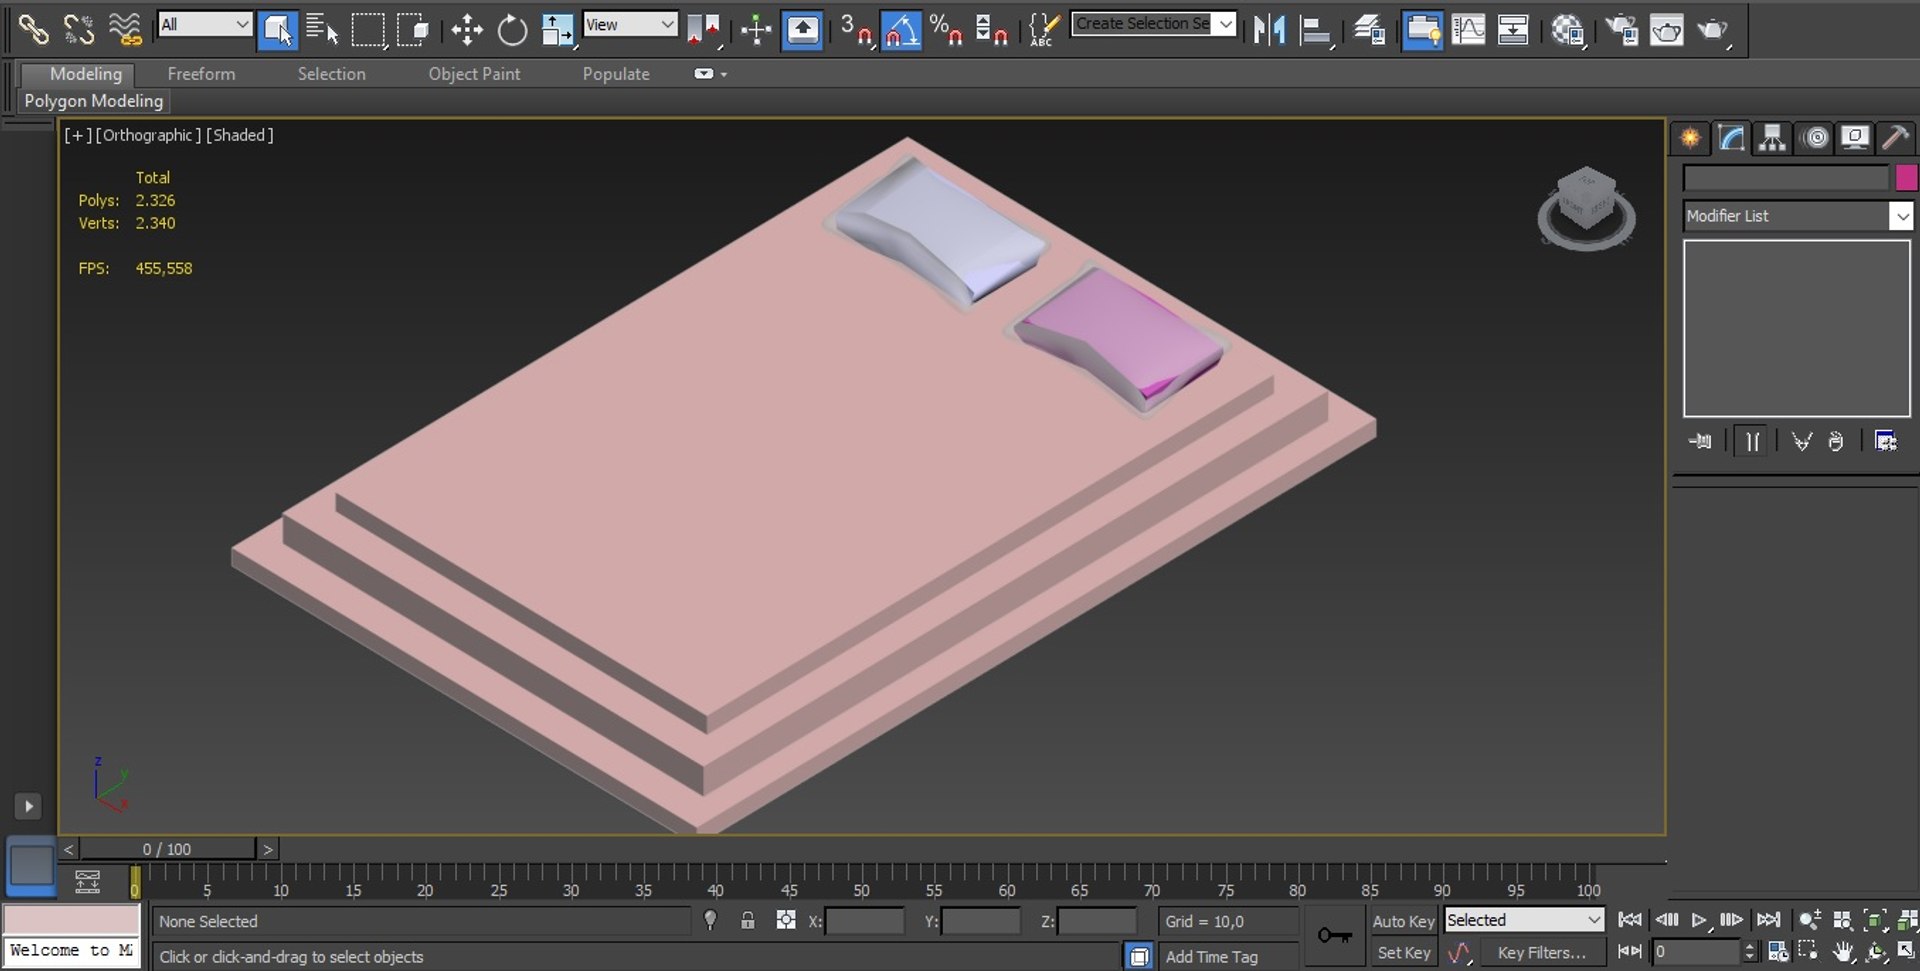Viewport: 1920px width, 971px height.
Task: Open the Hierarchy command panel tab
Action: tap(1772, 138)
